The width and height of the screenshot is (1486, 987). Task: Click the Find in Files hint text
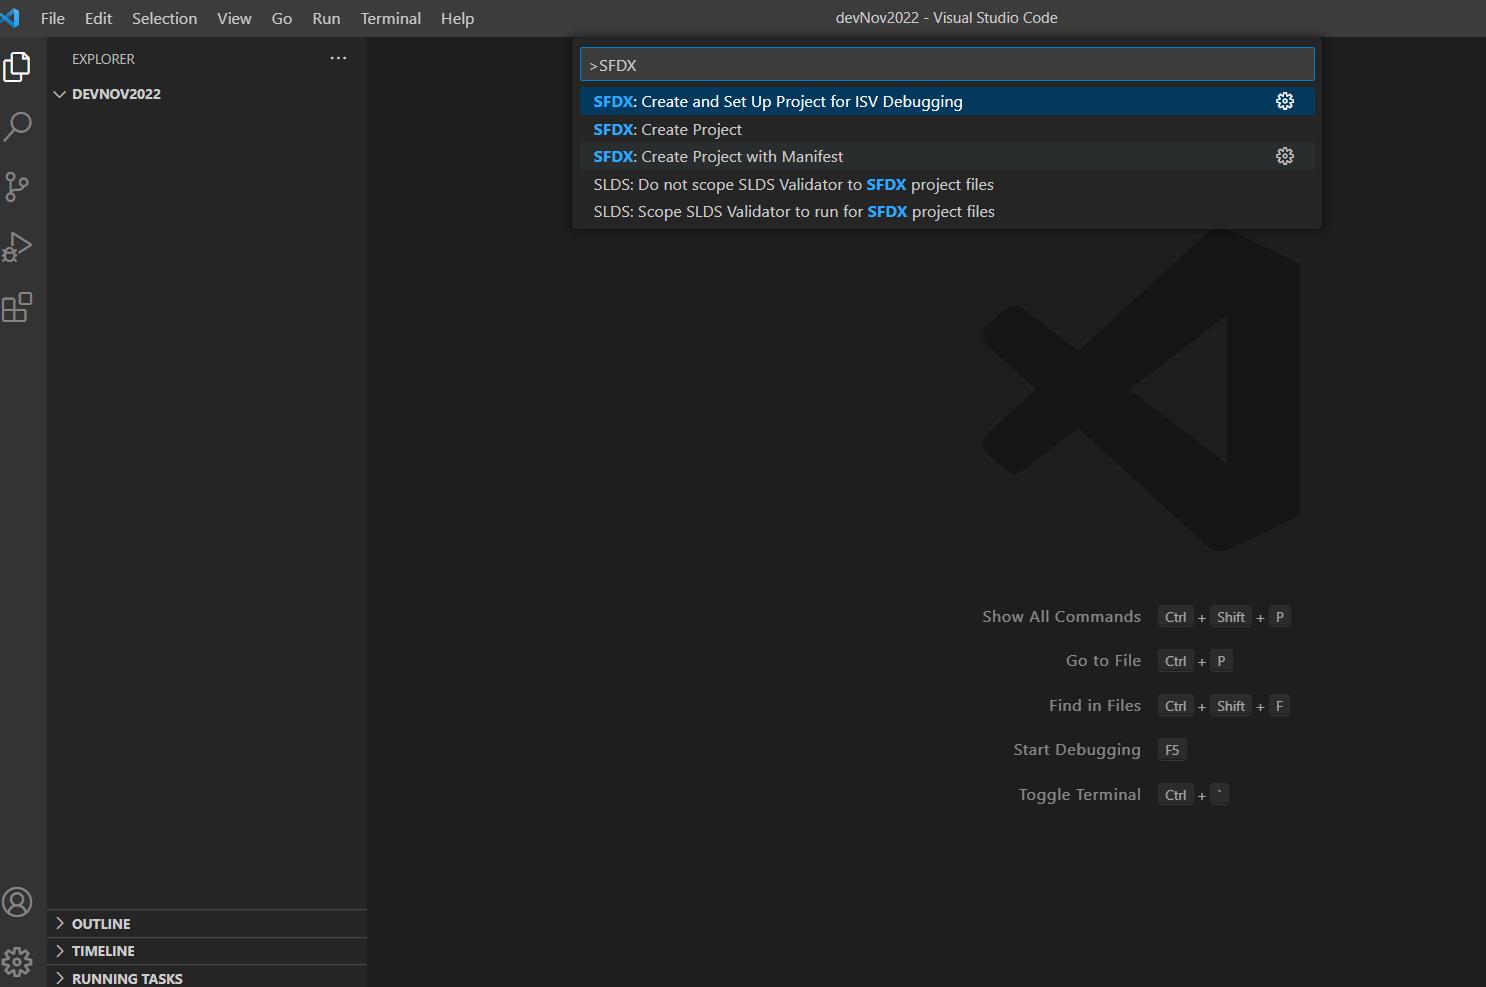point(1094,705)
